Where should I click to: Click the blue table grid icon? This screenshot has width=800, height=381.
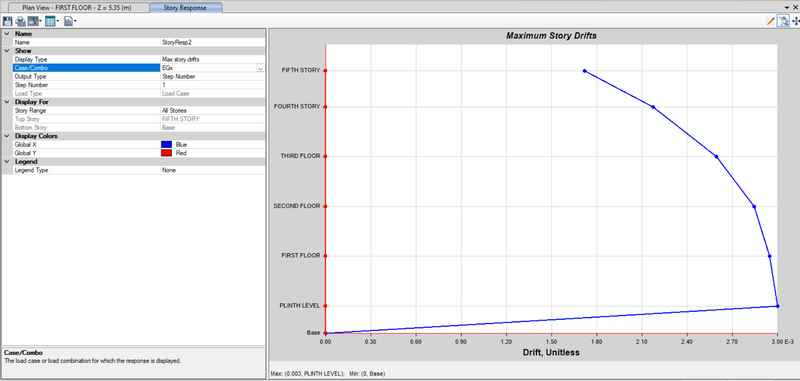[x=50, y=21]
